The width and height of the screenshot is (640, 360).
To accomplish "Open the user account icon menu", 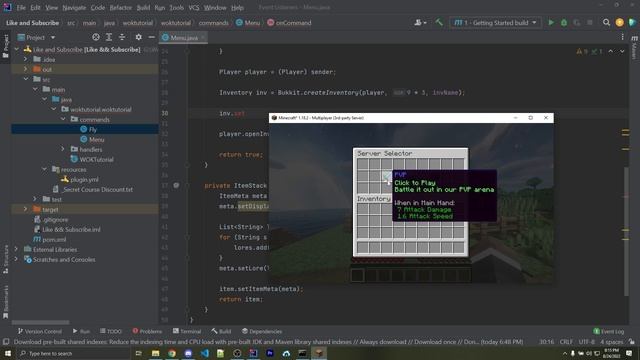I will pyautogui.click(x=420, y=23).
